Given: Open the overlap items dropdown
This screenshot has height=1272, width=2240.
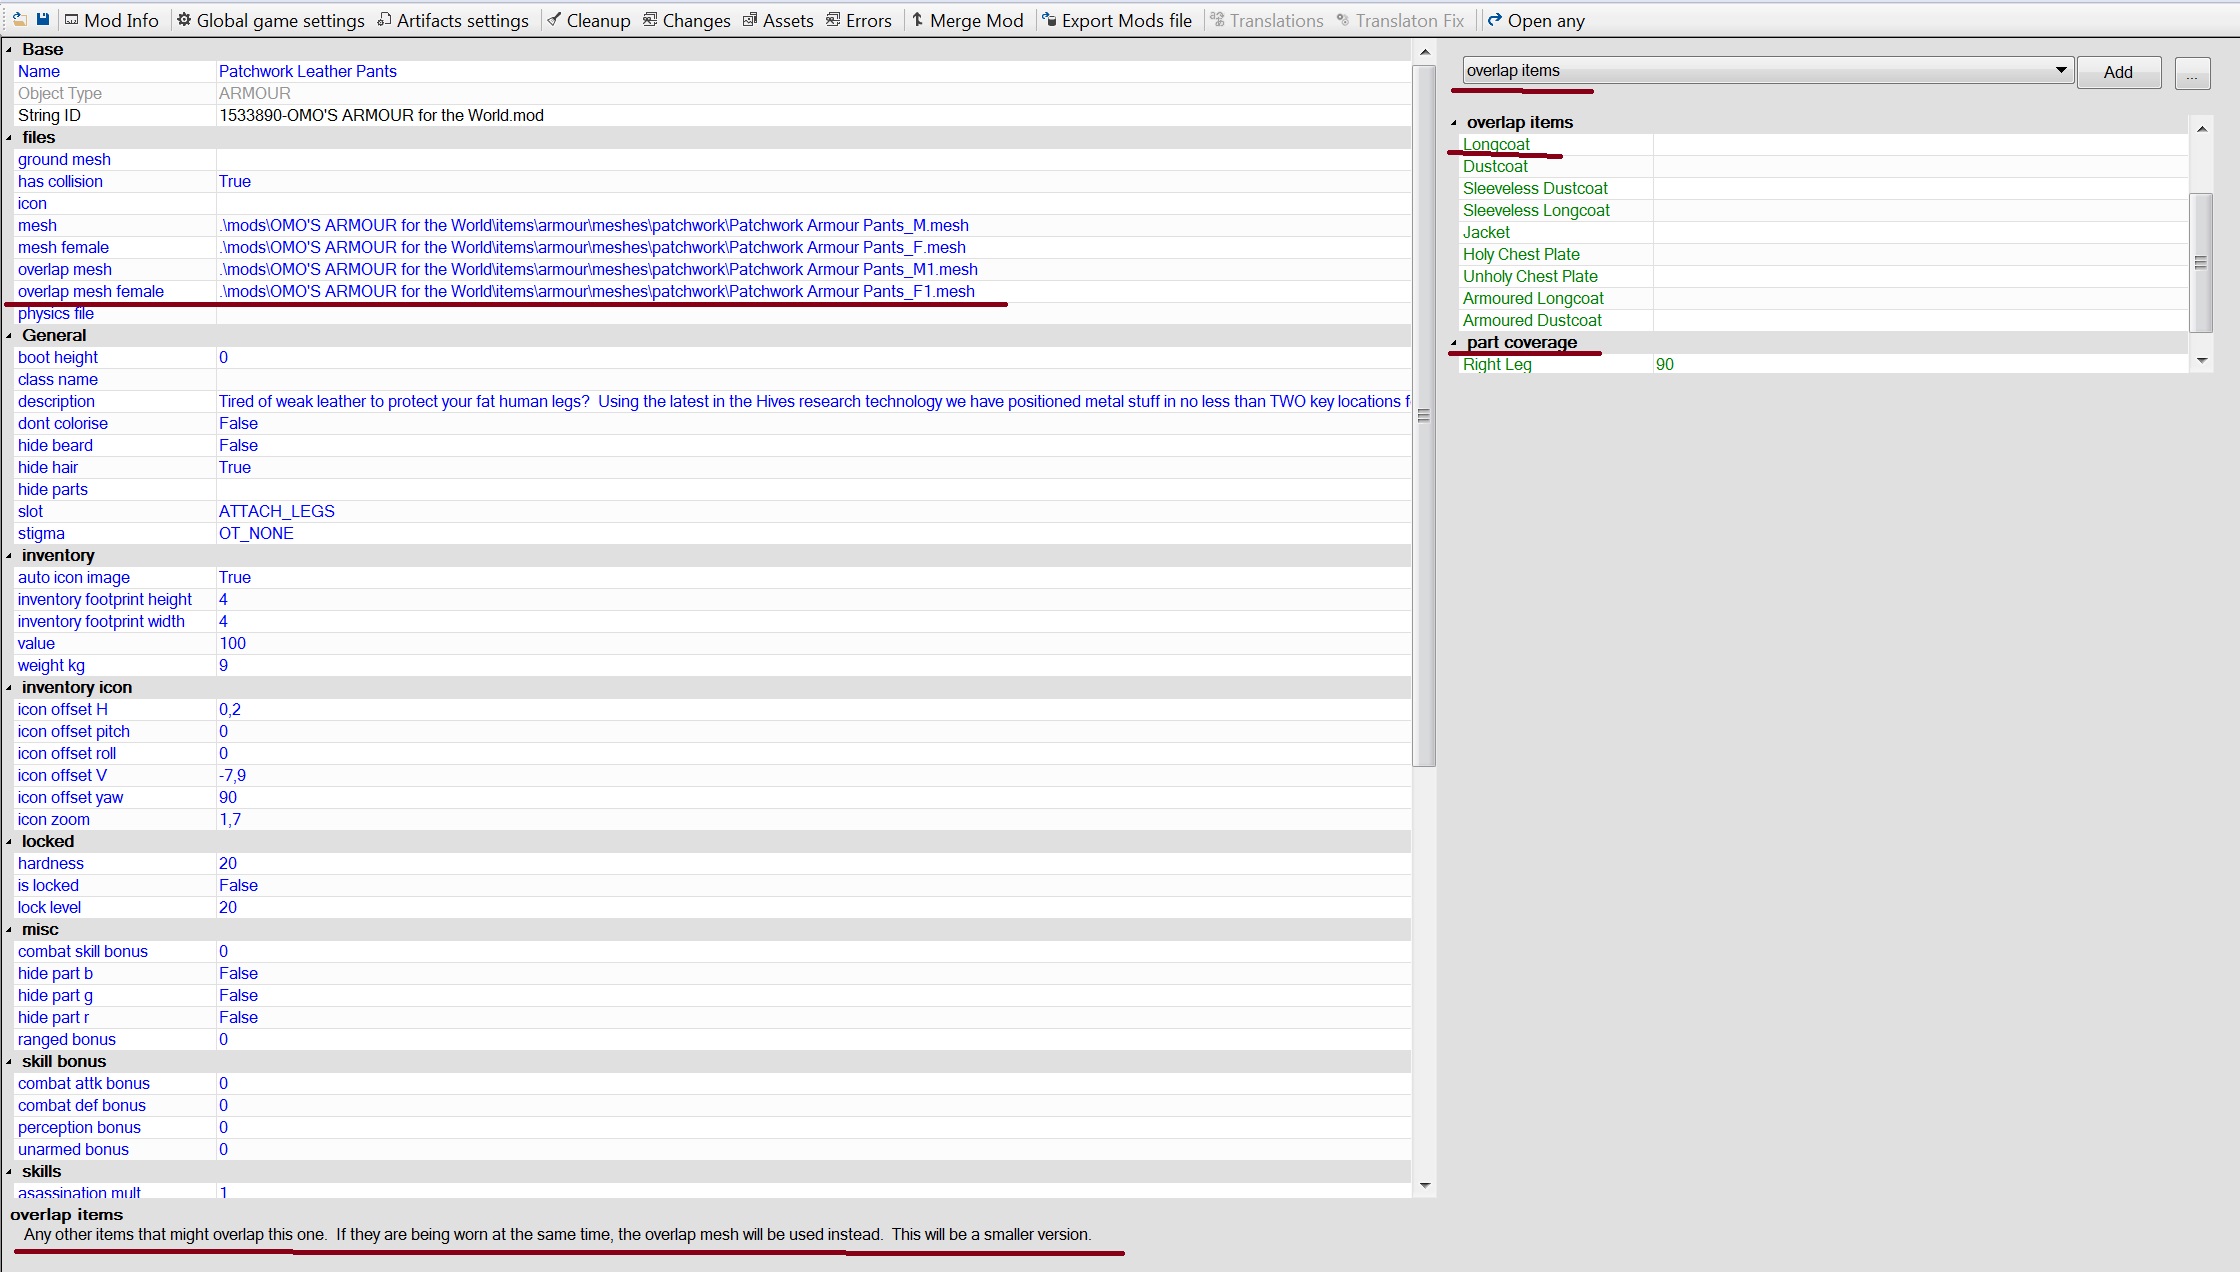Looking at the screenshot, I should (x=1767, y=70).
